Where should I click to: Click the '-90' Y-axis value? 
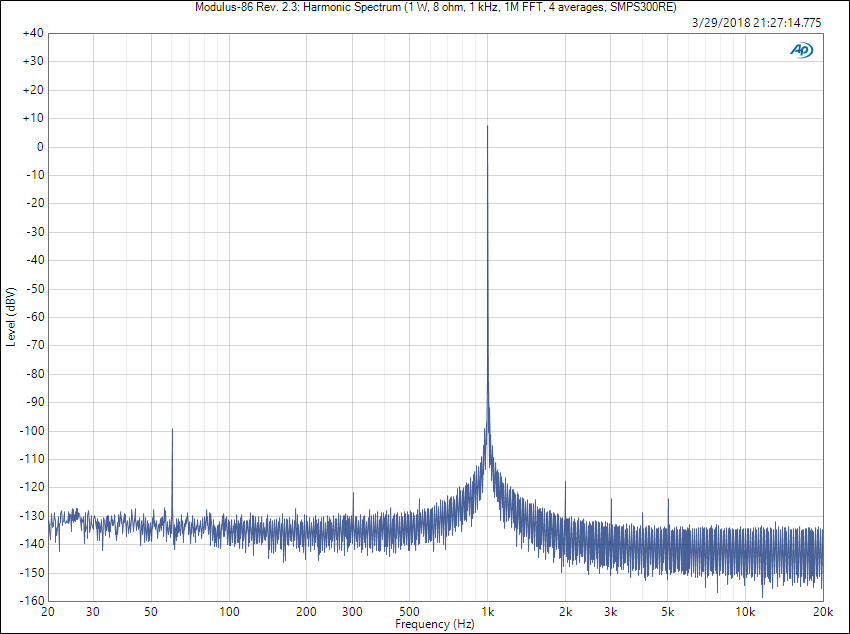tap(35, 403)
